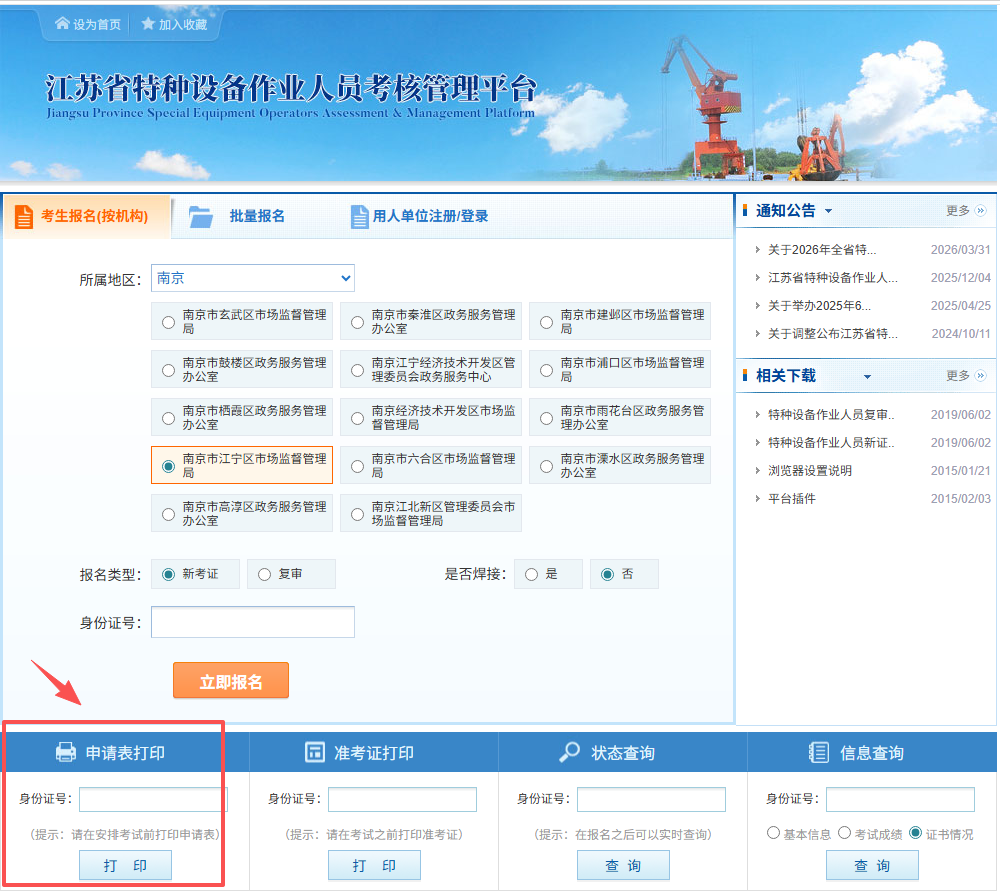Click the 准考证打印 panel icon
Image resolution: width=1000 pixels, height=895 pixels.
pos(315,752)
